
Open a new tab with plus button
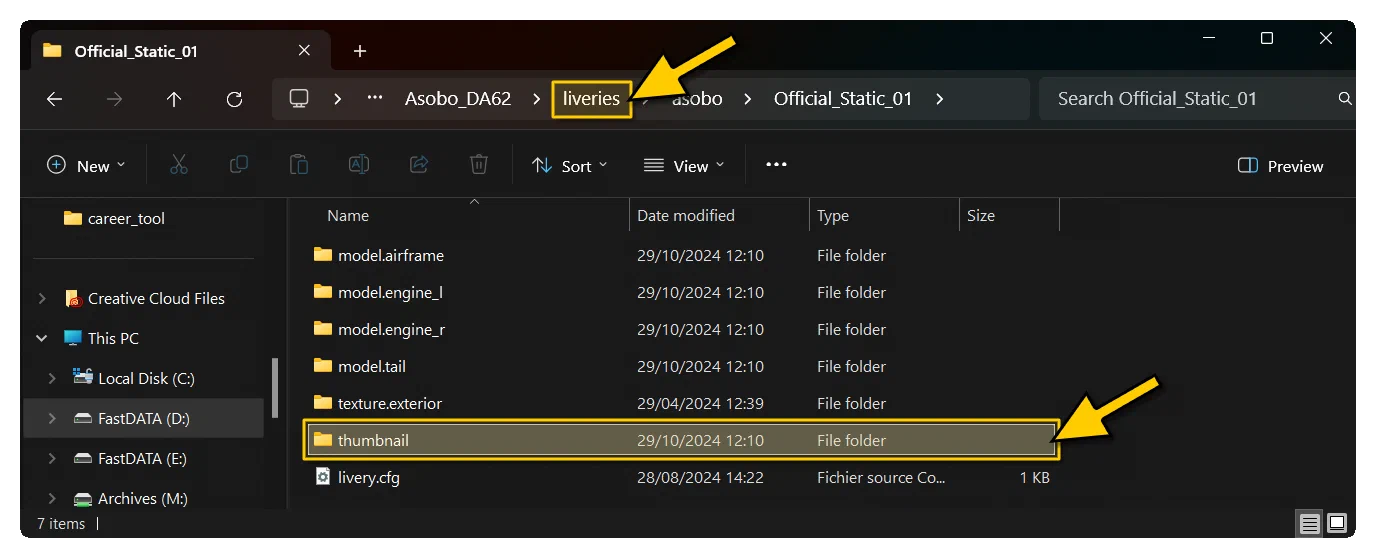click(360, 51)
